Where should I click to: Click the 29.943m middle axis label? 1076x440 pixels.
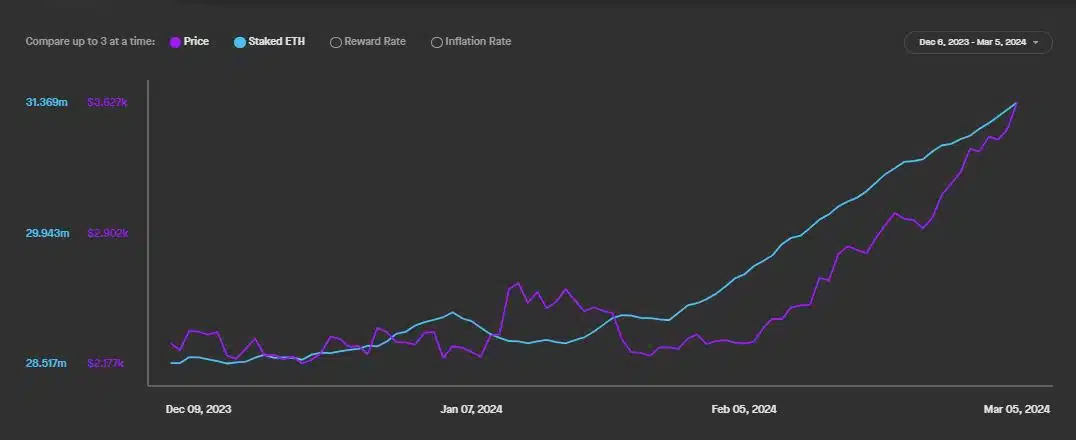47,233
